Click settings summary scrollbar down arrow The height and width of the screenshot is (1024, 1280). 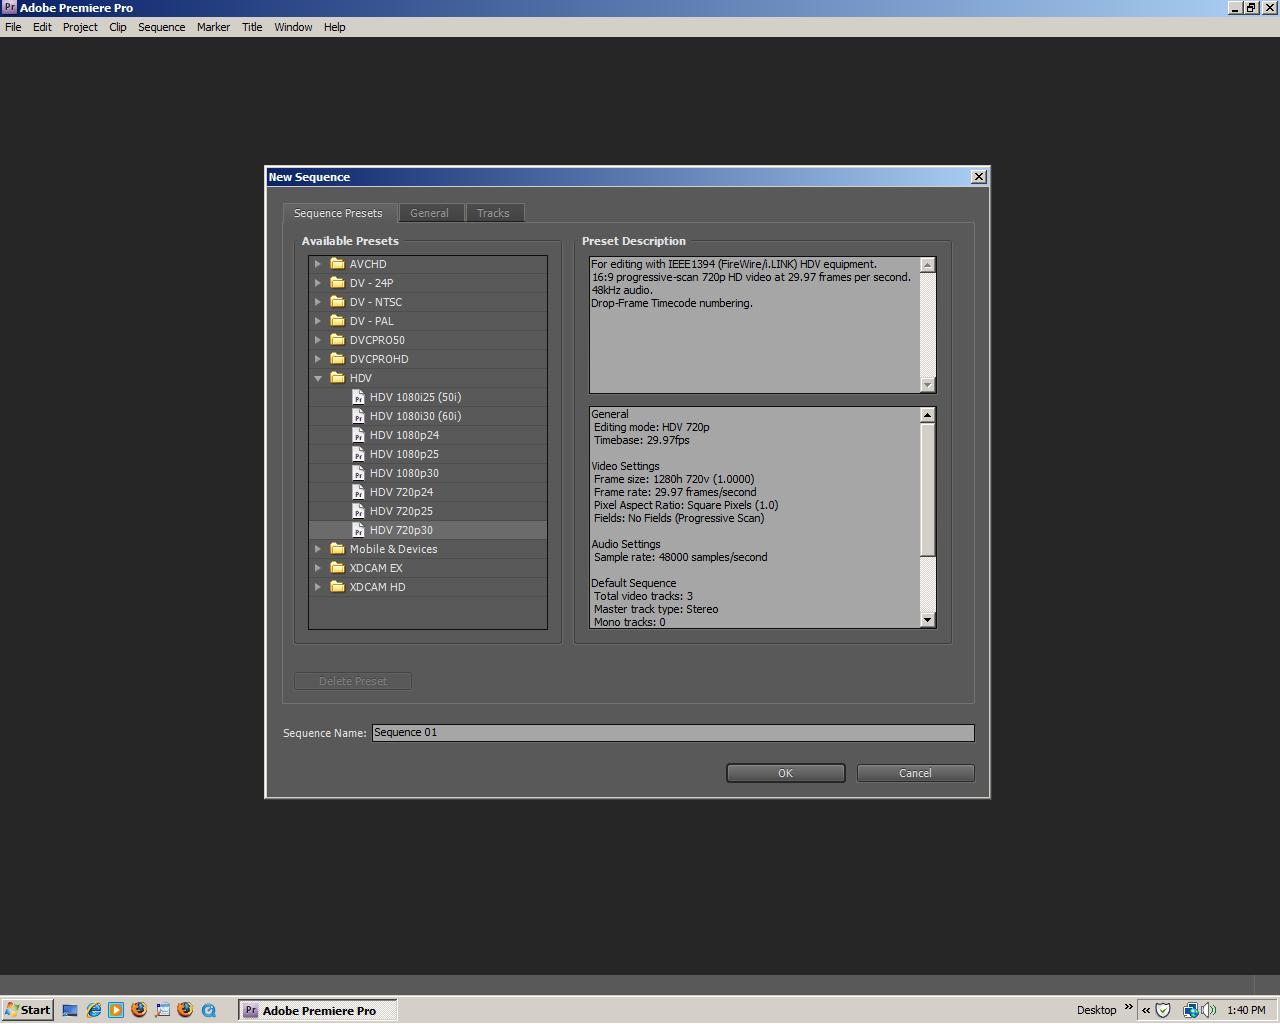click(928, 620)
